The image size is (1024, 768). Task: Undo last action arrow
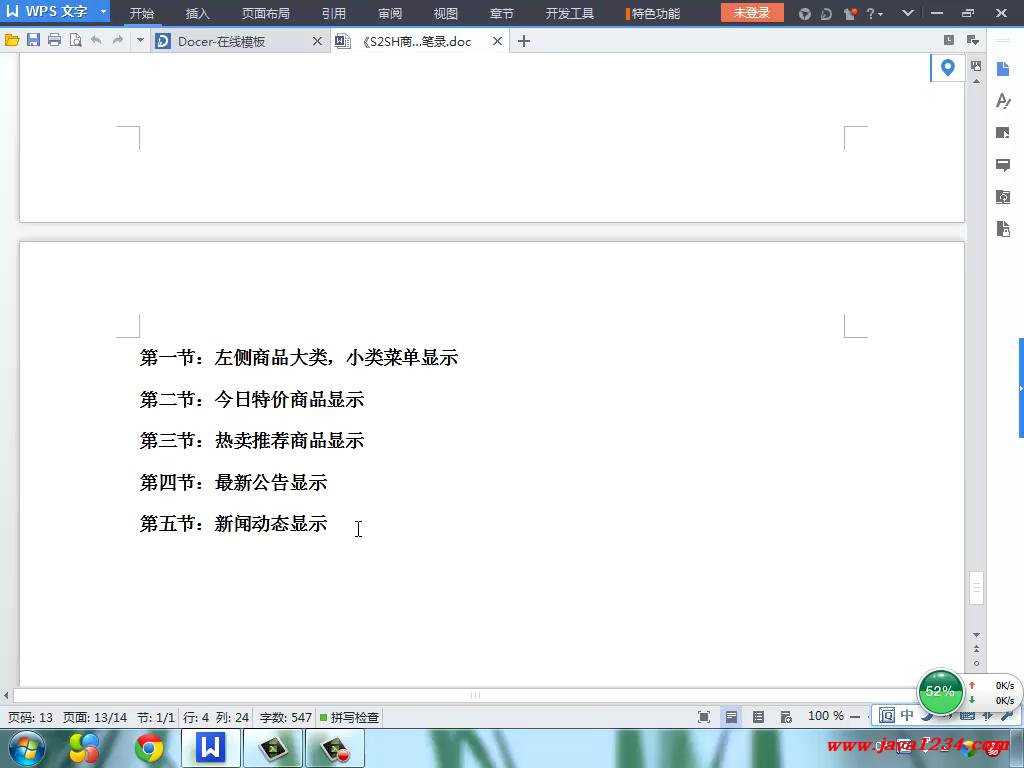[97, 40]
